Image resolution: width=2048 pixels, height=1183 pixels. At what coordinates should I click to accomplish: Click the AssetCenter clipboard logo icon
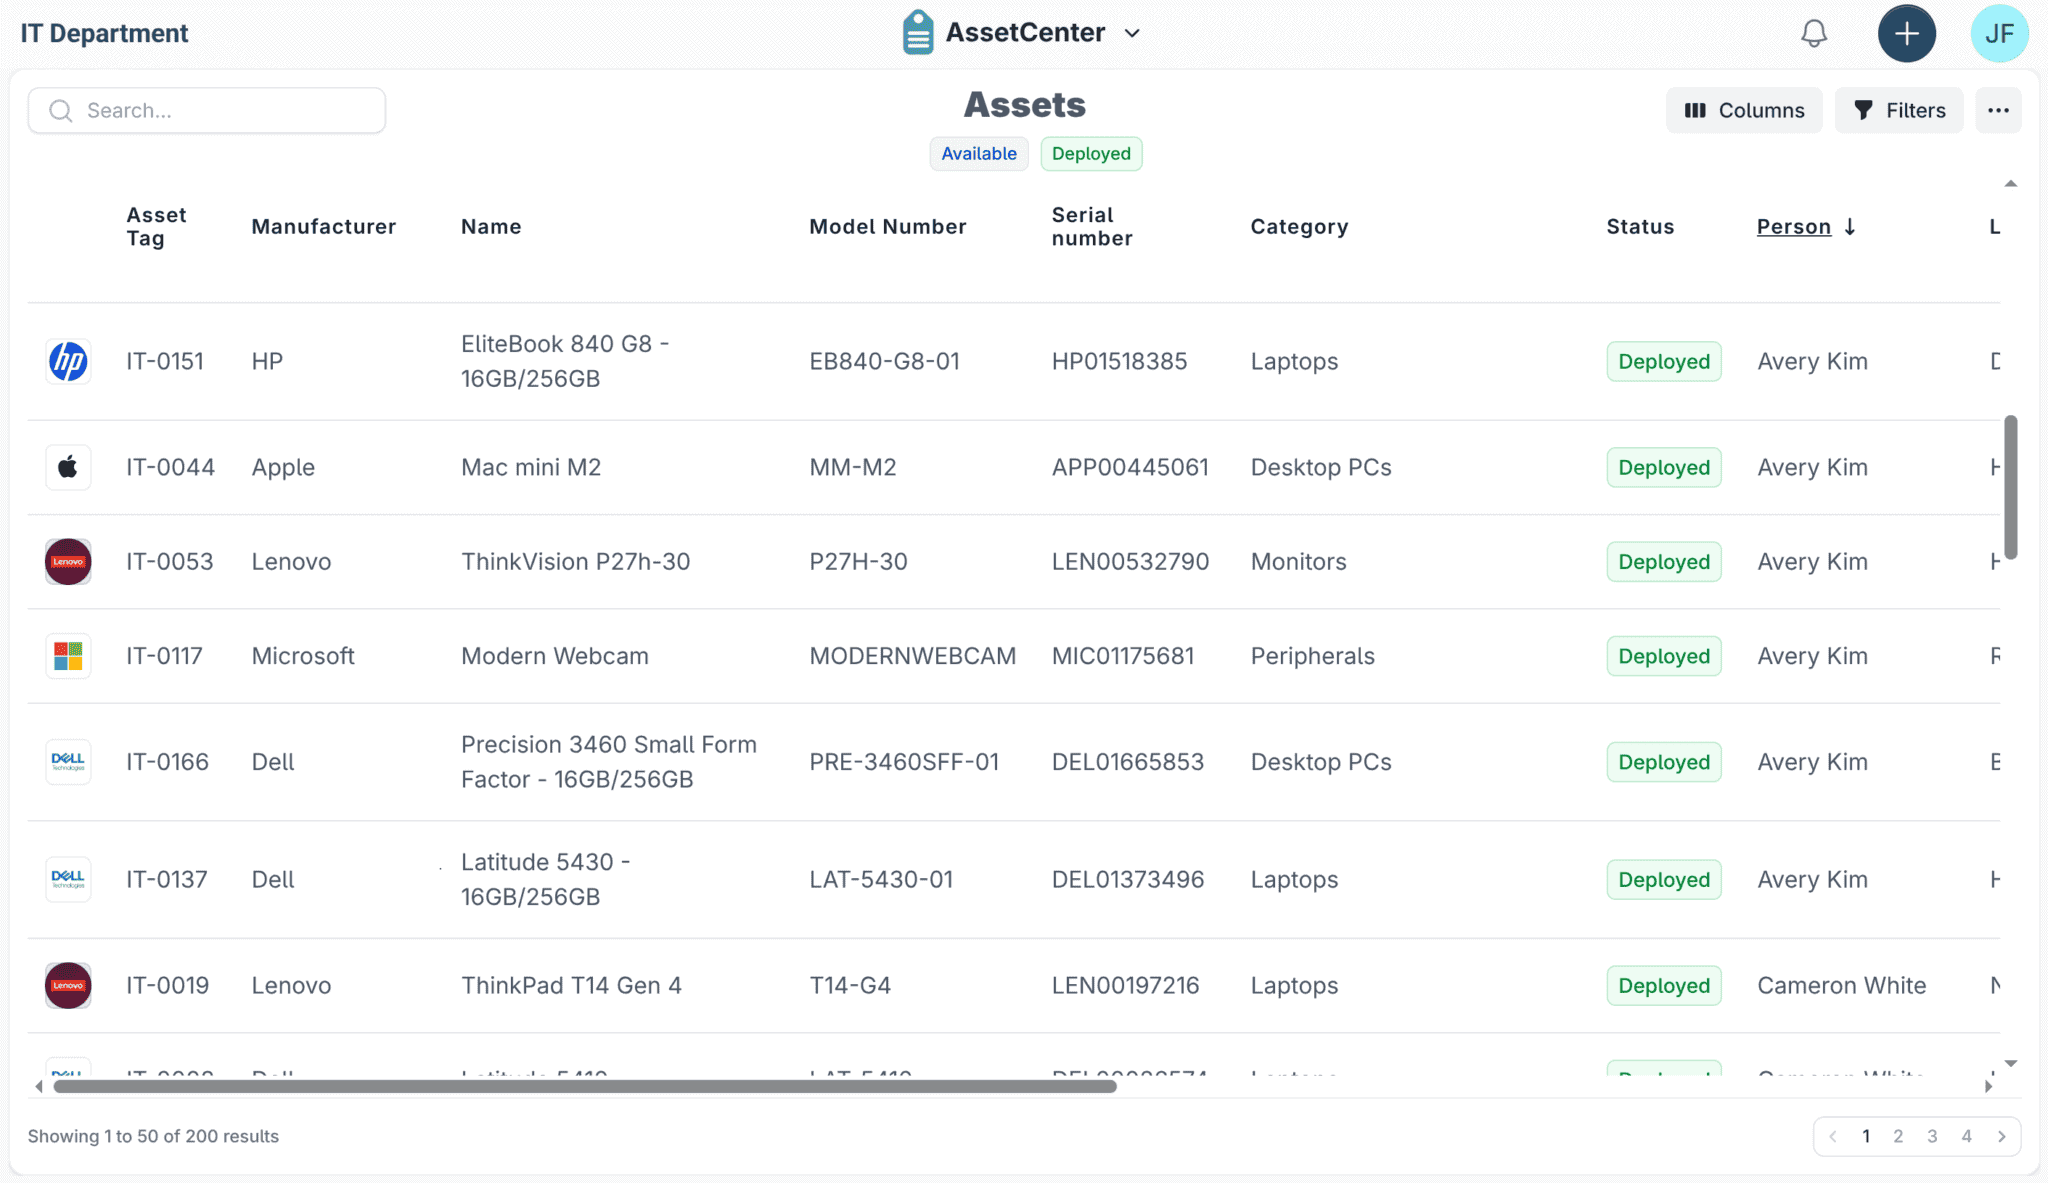tap(918, 33)
